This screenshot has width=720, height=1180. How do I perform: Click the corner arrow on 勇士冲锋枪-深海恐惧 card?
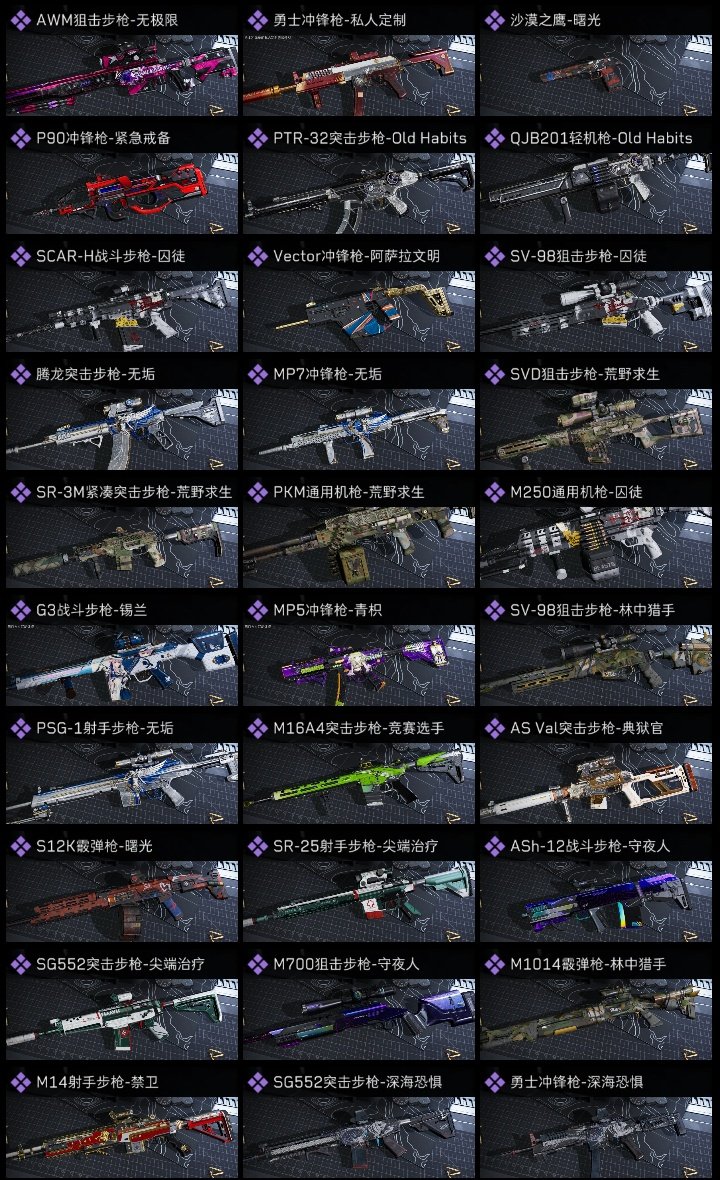point(691,1171)
